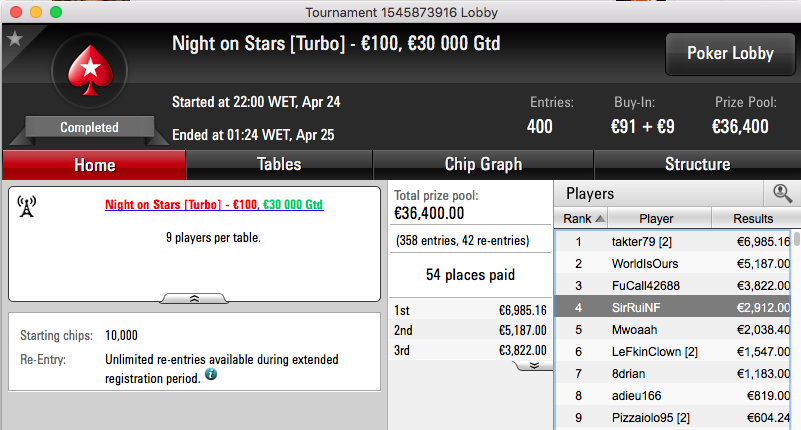Image resolution: width=801 pixels, height=430 pixels.
Task: Switch to the Tables tab
Action: coord(279,164)
